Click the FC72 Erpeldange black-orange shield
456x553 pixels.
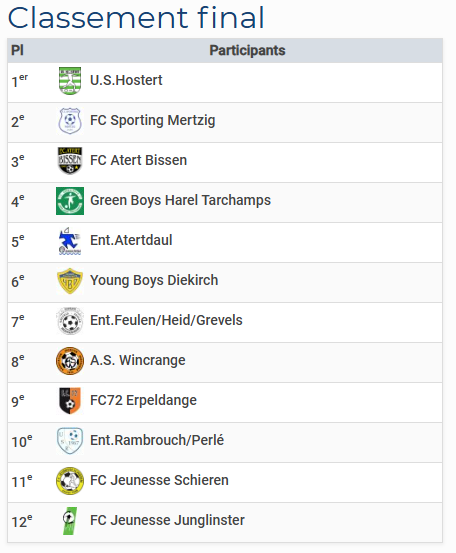point(70,401)
